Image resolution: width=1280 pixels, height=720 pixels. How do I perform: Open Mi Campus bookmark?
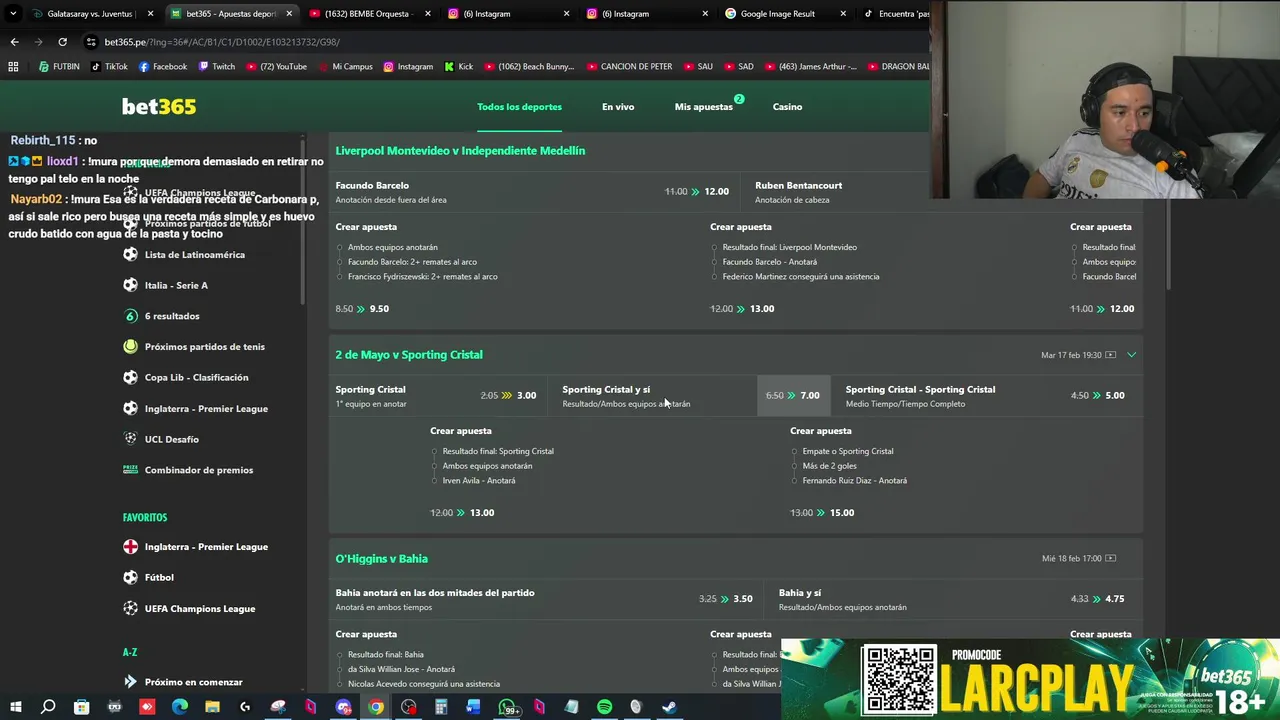point(344,67)
